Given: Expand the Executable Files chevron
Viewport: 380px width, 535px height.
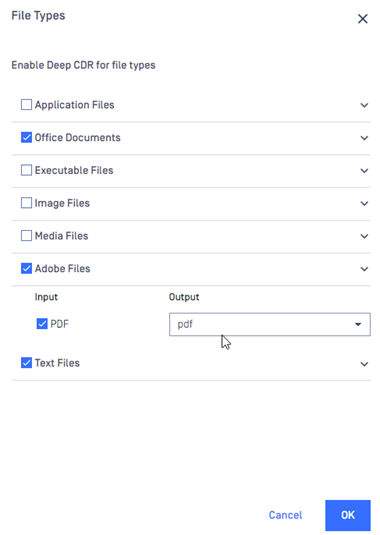Looking at the screenshot, I should click(364, 171).
